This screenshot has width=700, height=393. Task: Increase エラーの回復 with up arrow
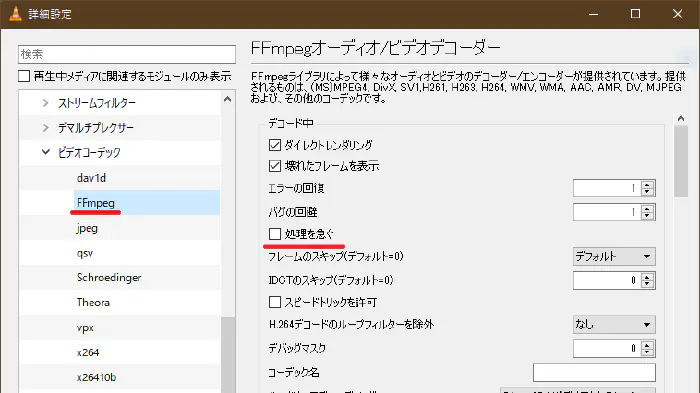click(x=647, y=184)
